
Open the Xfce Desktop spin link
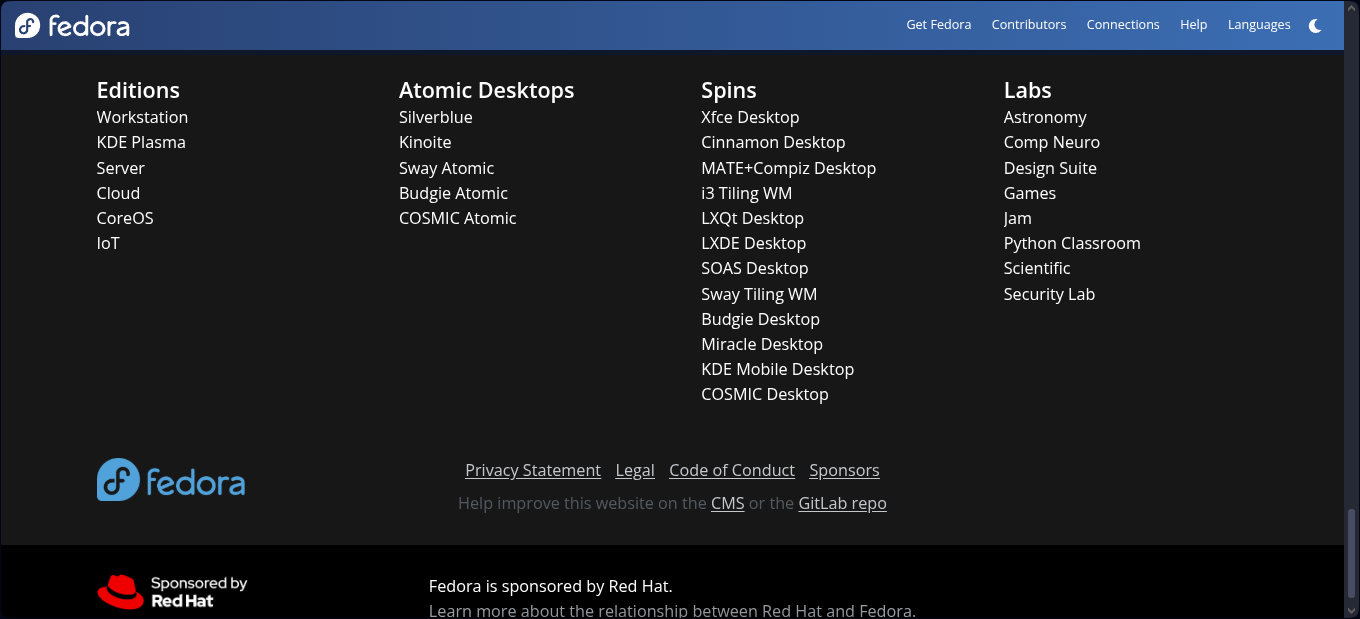click(x=750, y=117)
